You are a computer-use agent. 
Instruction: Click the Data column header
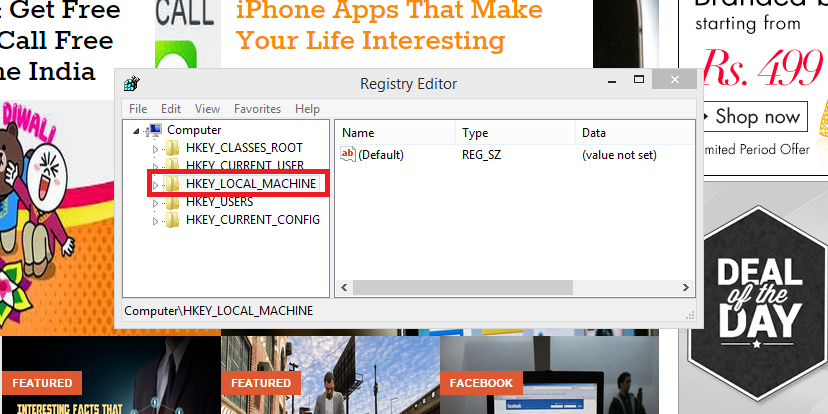[x=635, y=133]
